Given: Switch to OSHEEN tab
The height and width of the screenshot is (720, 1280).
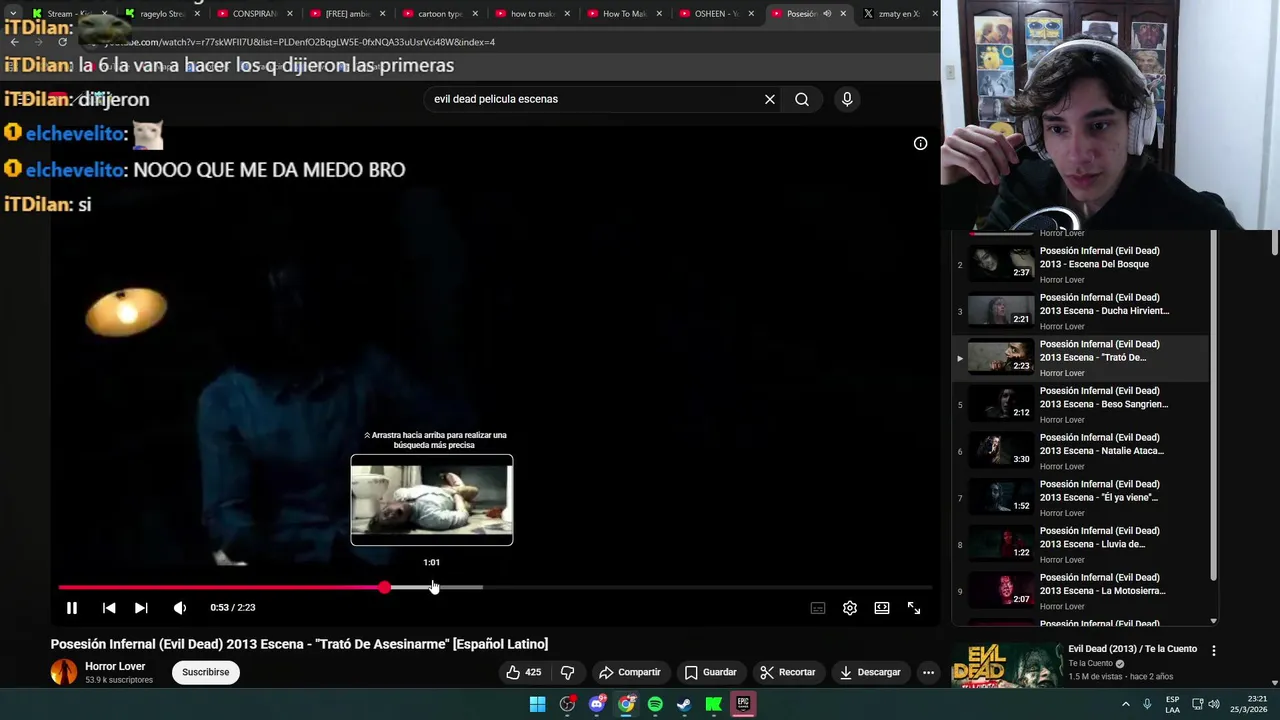Looking at the screenshot, I should point(717,14).
